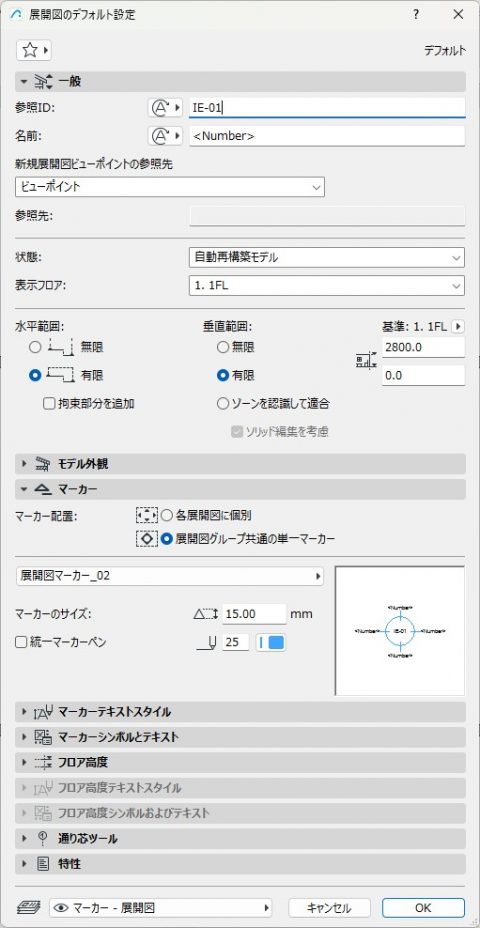Click the pen number 25 field

pyautogui.click(x=236, y=643)
